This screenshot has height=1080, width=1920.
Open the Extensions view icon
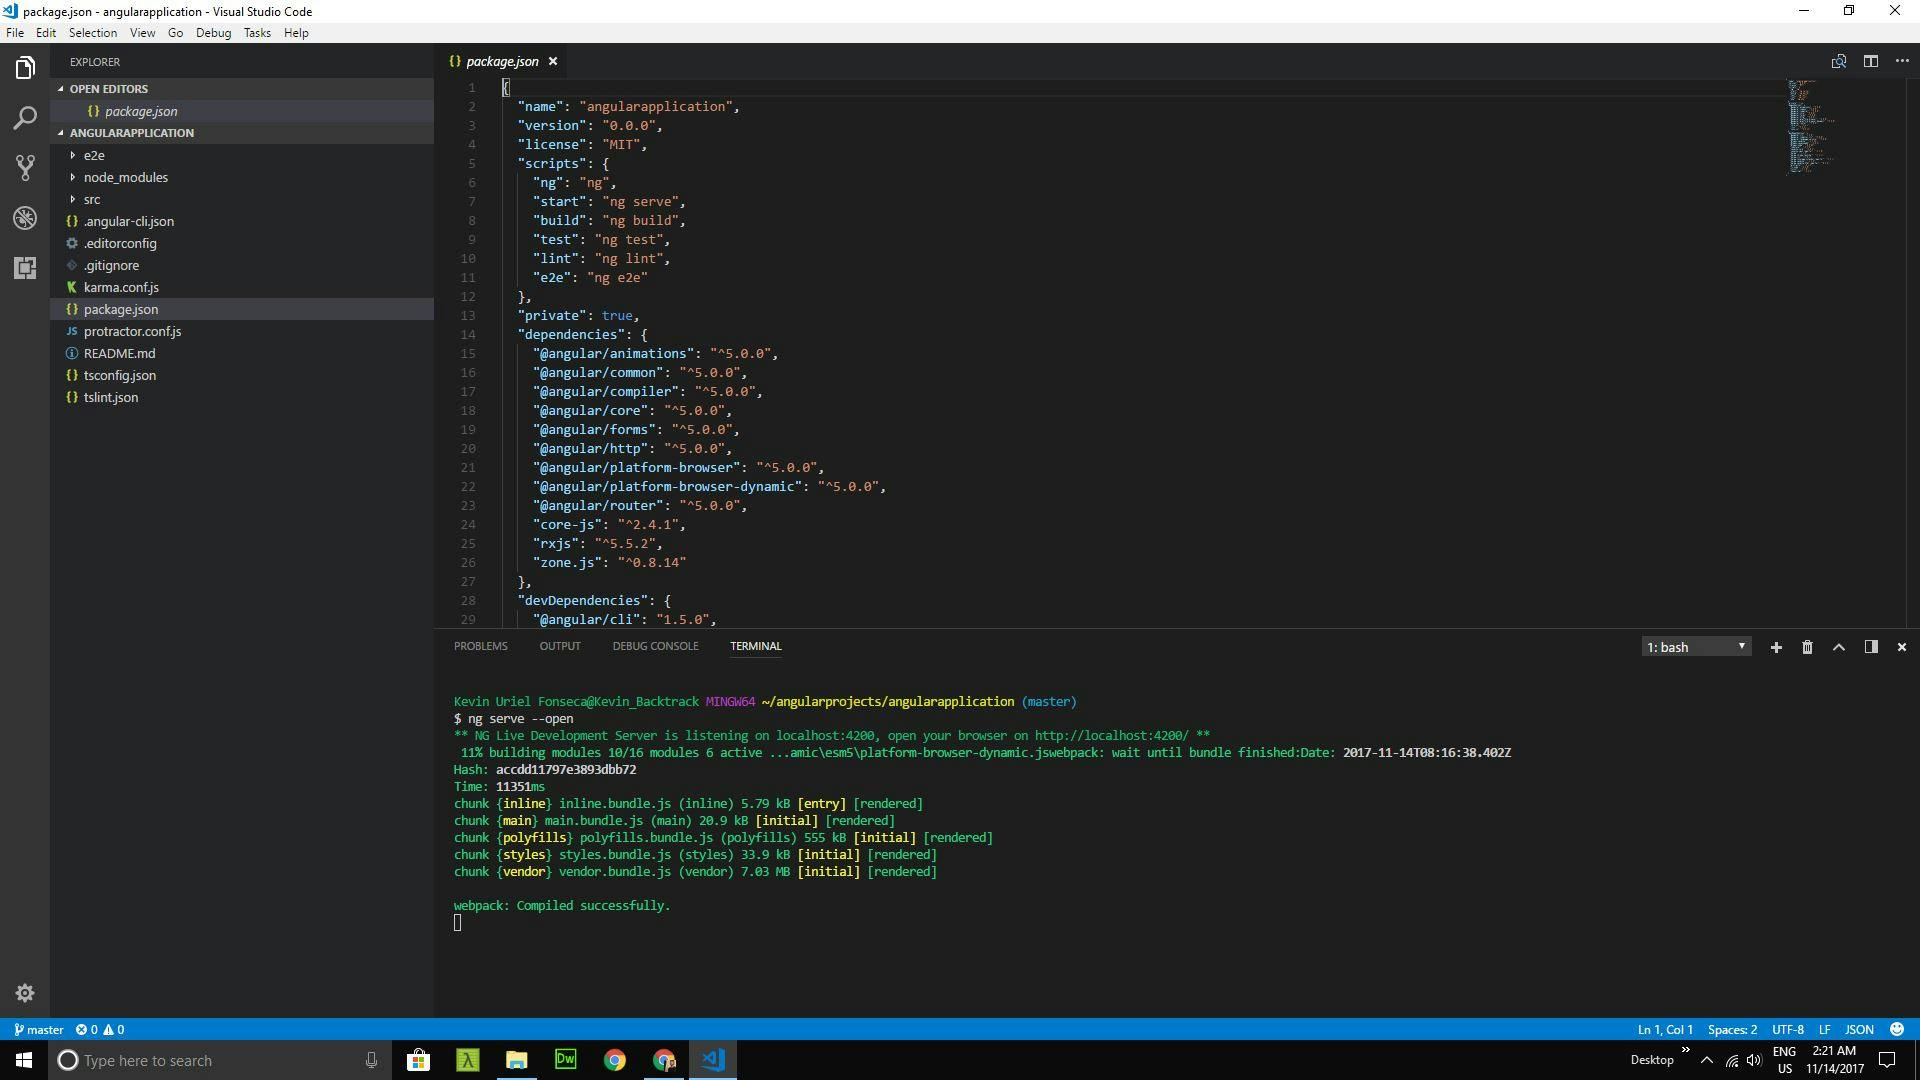(25, 268)
